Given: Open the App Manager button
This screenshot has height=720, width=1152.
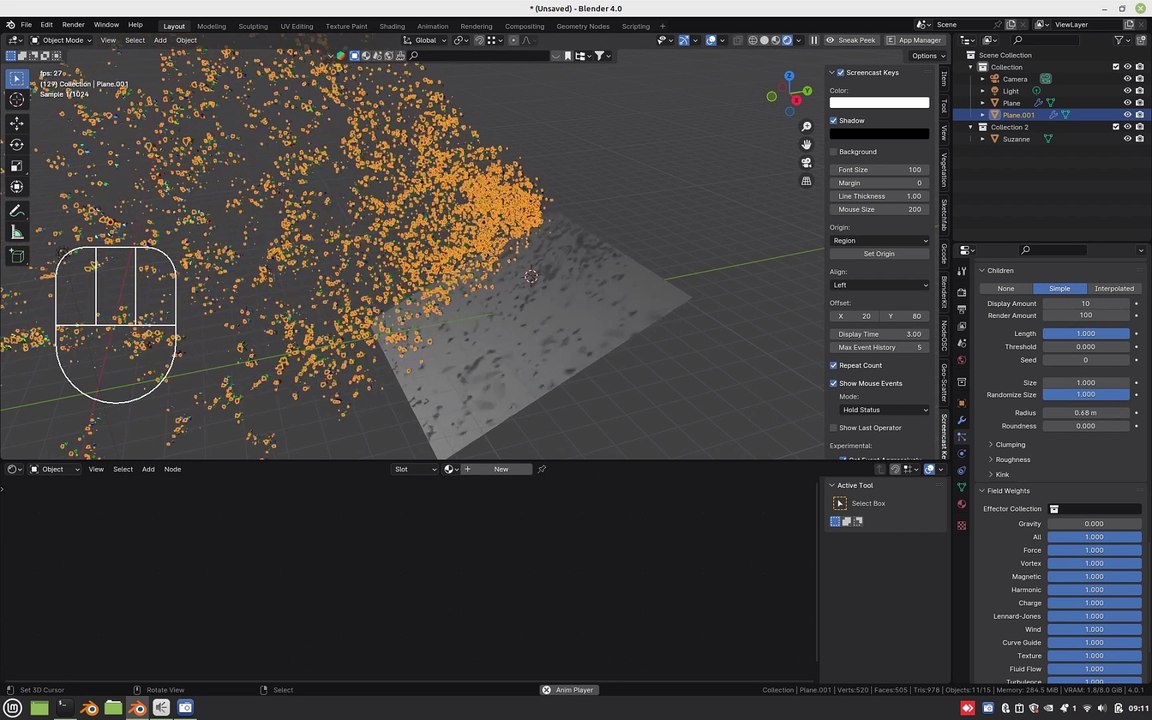Looking at the screenshot, I should [x=914, y=40].
